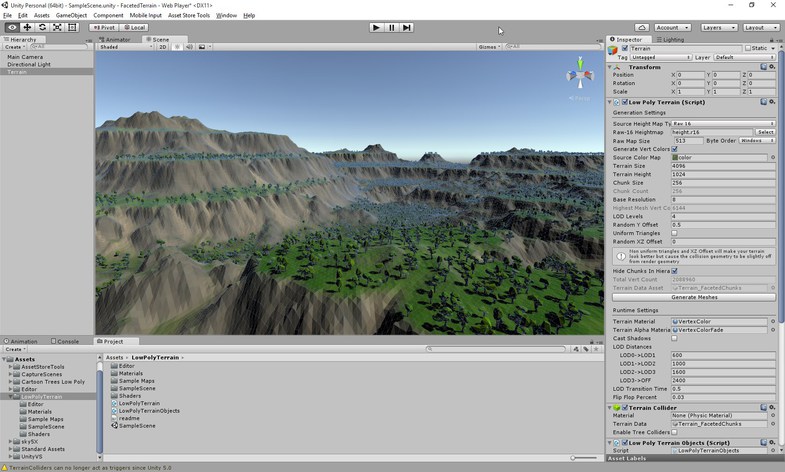The width and height of the screenshot is (785, 472).
Task: Click the Play button
Action: click(376, 28)
